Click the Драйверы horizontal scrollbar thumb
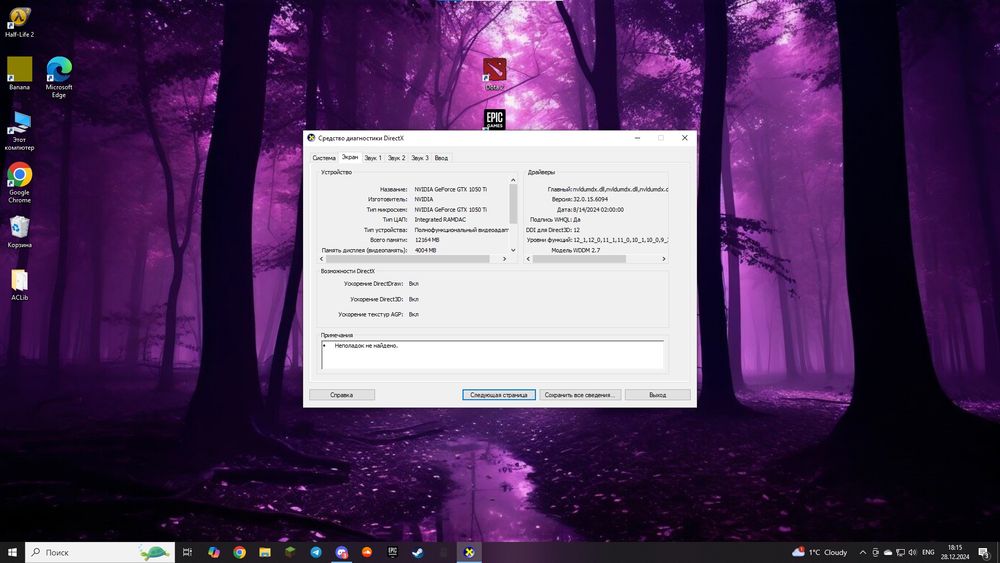 [579, 259]
